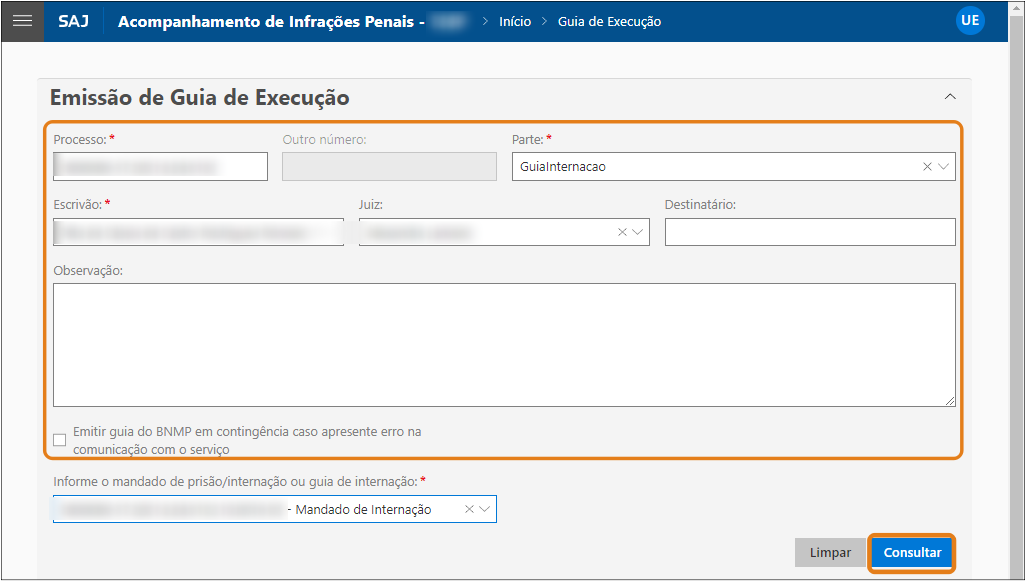Focus the Processo number field
The height and width of the screenshot is (581, 1026).
(x=160, y=166)
